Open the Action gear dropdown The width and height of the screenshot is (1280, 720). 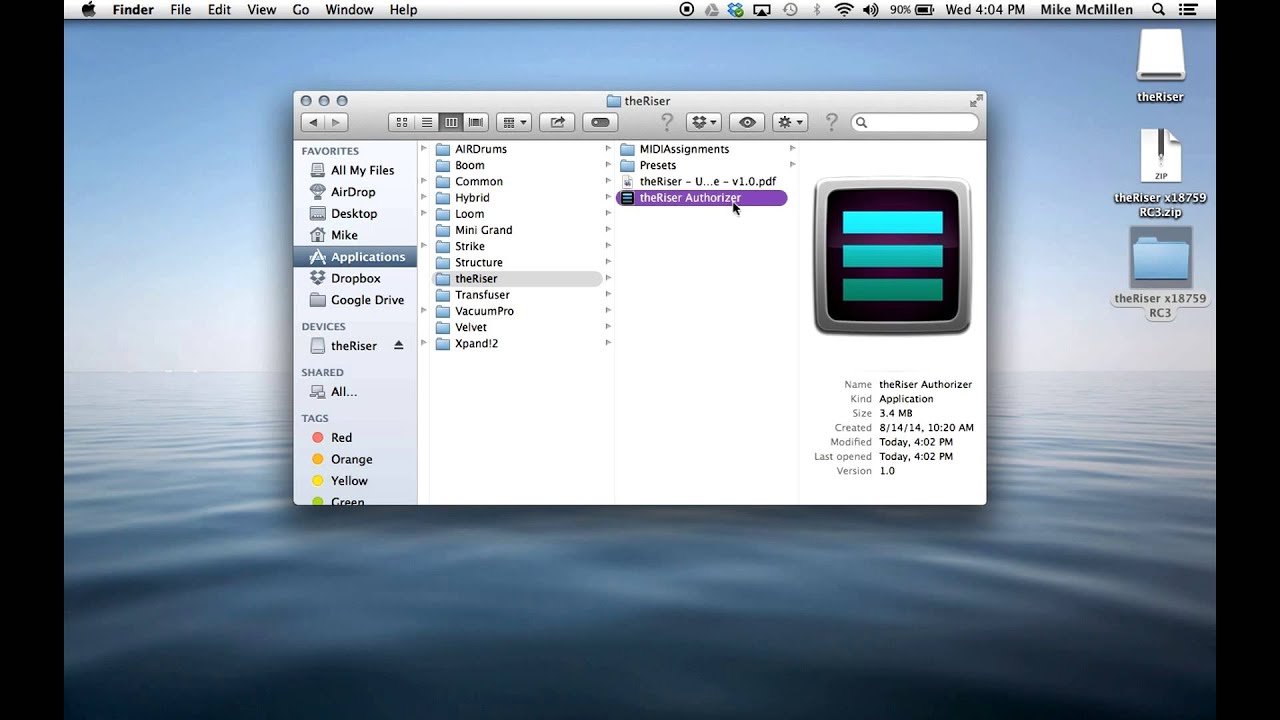click(790, 122)
